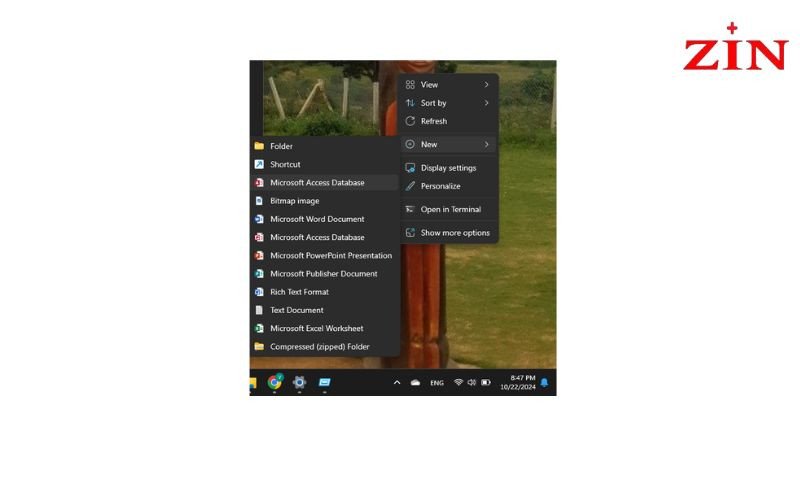Image resolution: width=800 pixels, height=500 pixels.
Task: Create a new Text Document
Action: point(324,310)
